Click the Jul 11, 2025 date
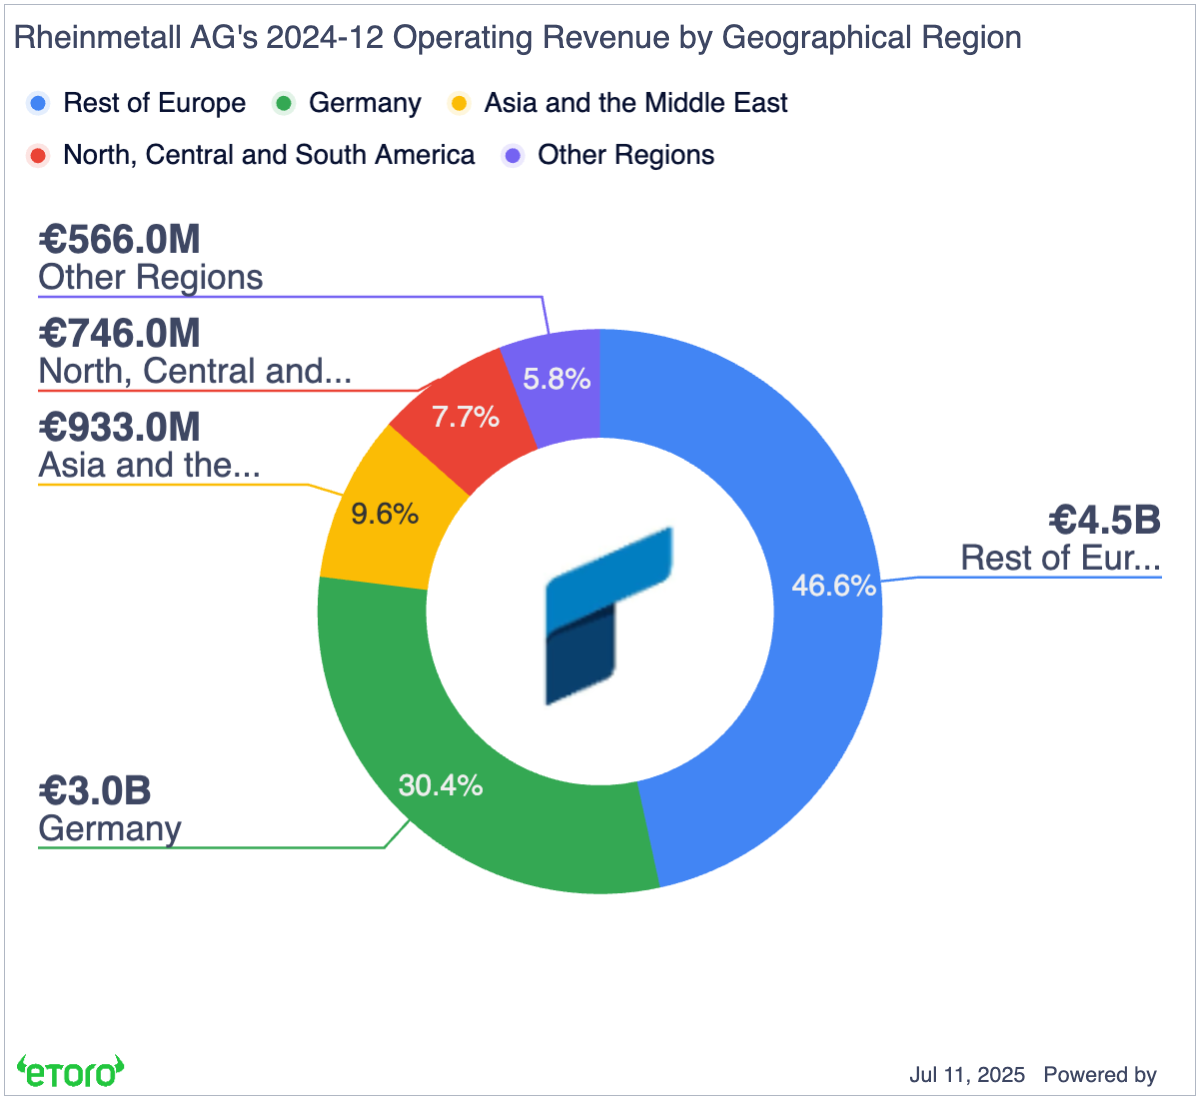This screenshot has height=1100, width=1200. [x=967, y=1075]
